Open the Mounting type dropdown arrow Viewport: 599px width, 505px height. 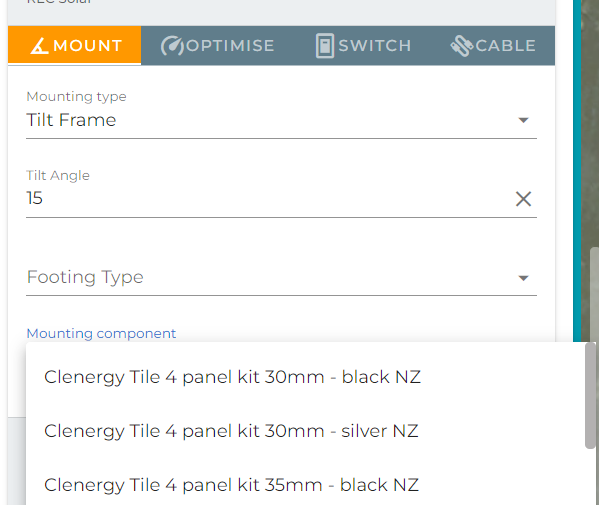[x=523, y=120]
